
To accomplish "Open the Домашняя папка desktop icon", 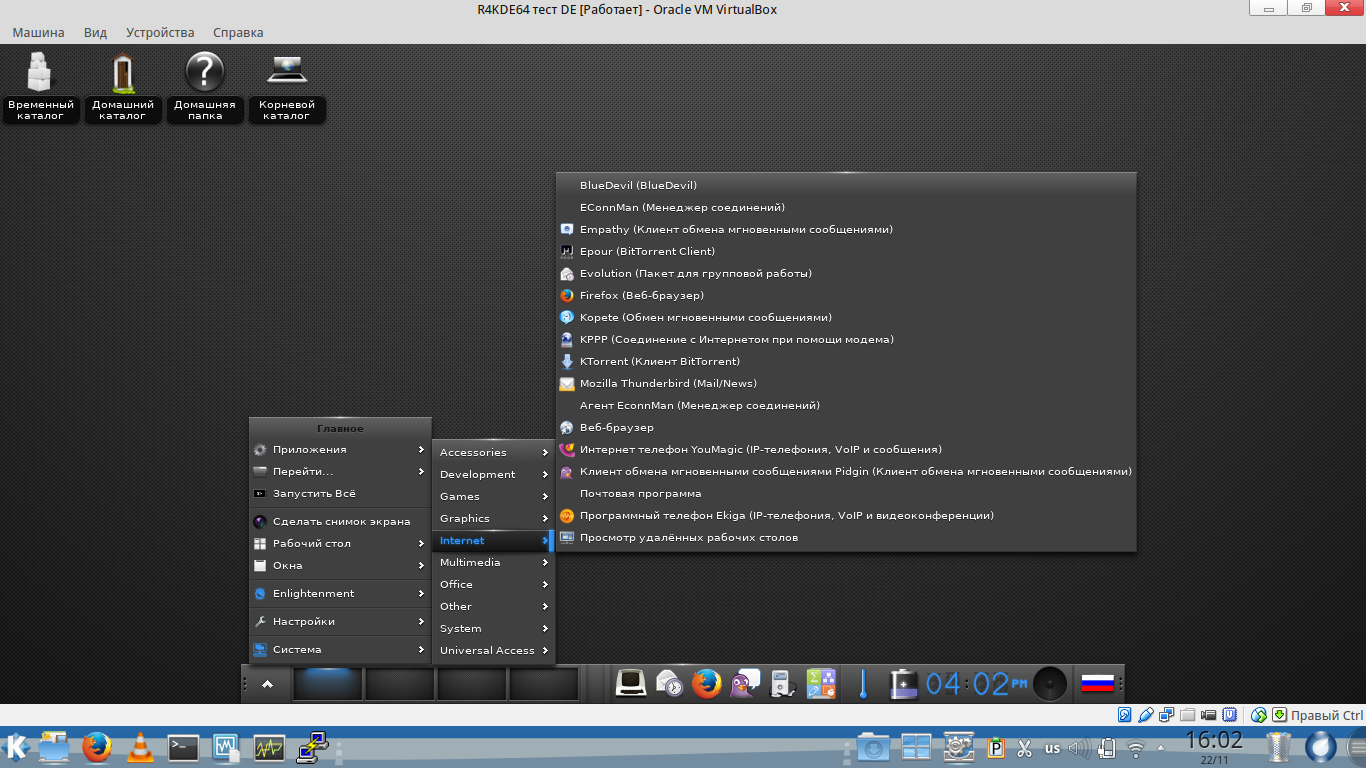I will 205,87.
